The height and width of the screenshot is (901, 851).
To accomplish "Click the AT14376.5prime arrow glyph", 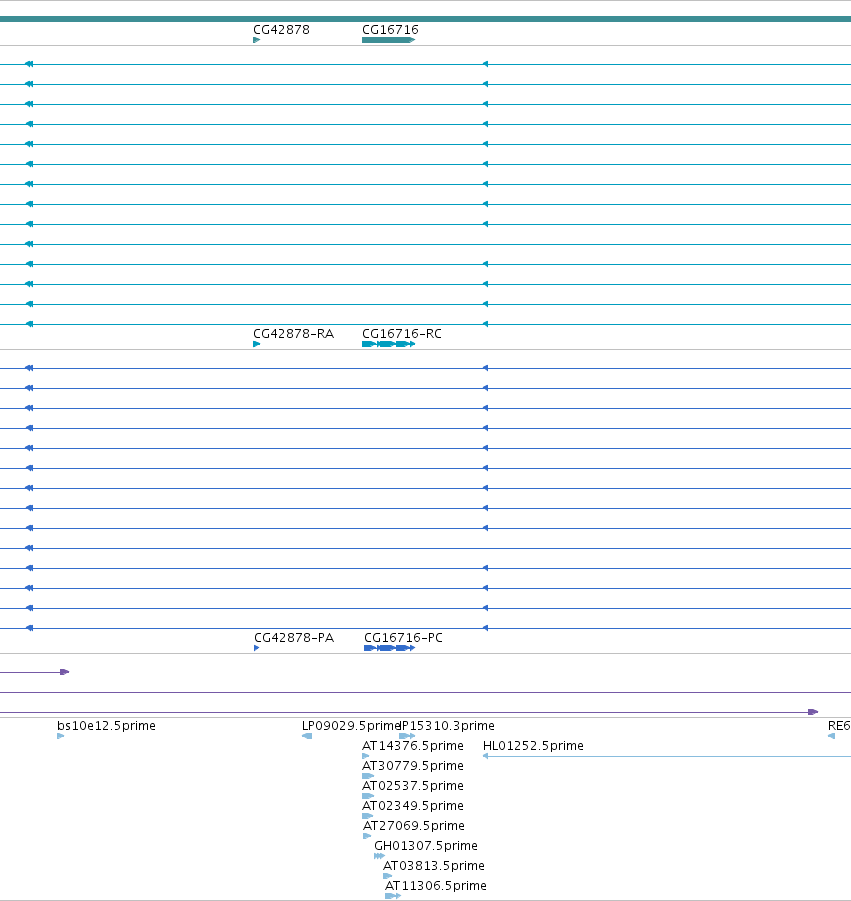I will [x=366, y=756].
